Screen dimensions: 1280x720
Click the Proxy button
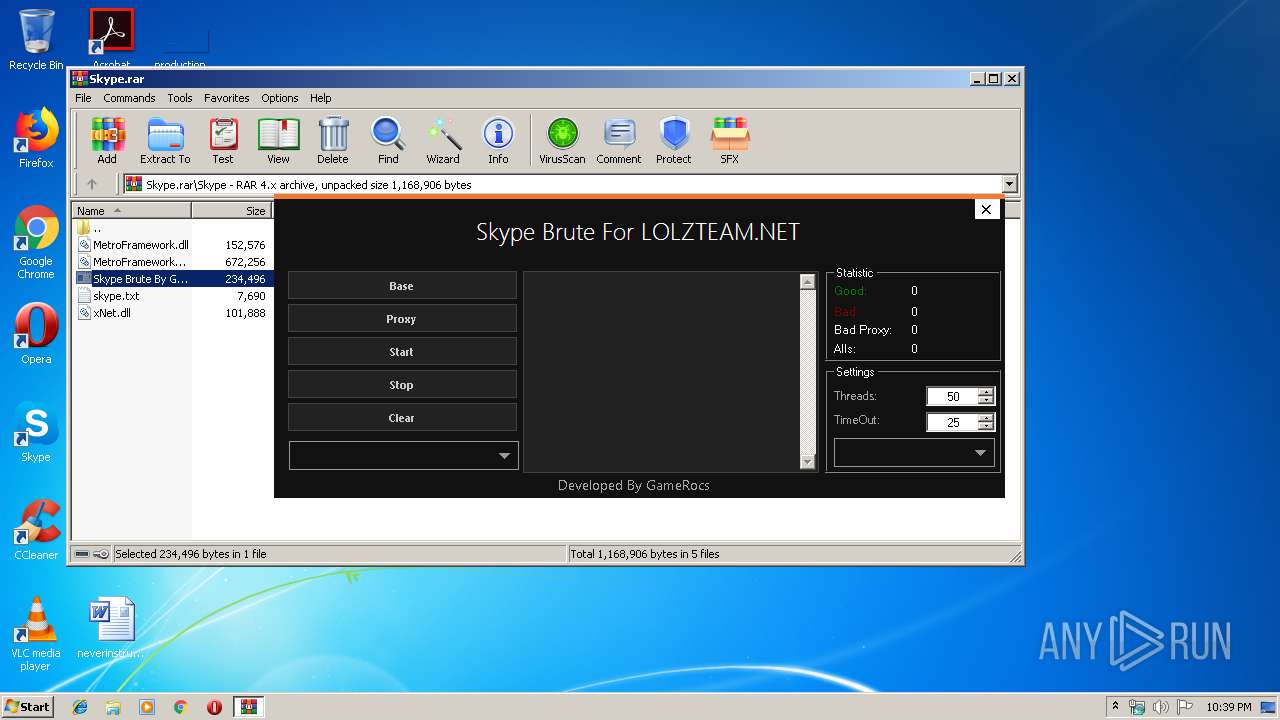(x=402, y=319)
